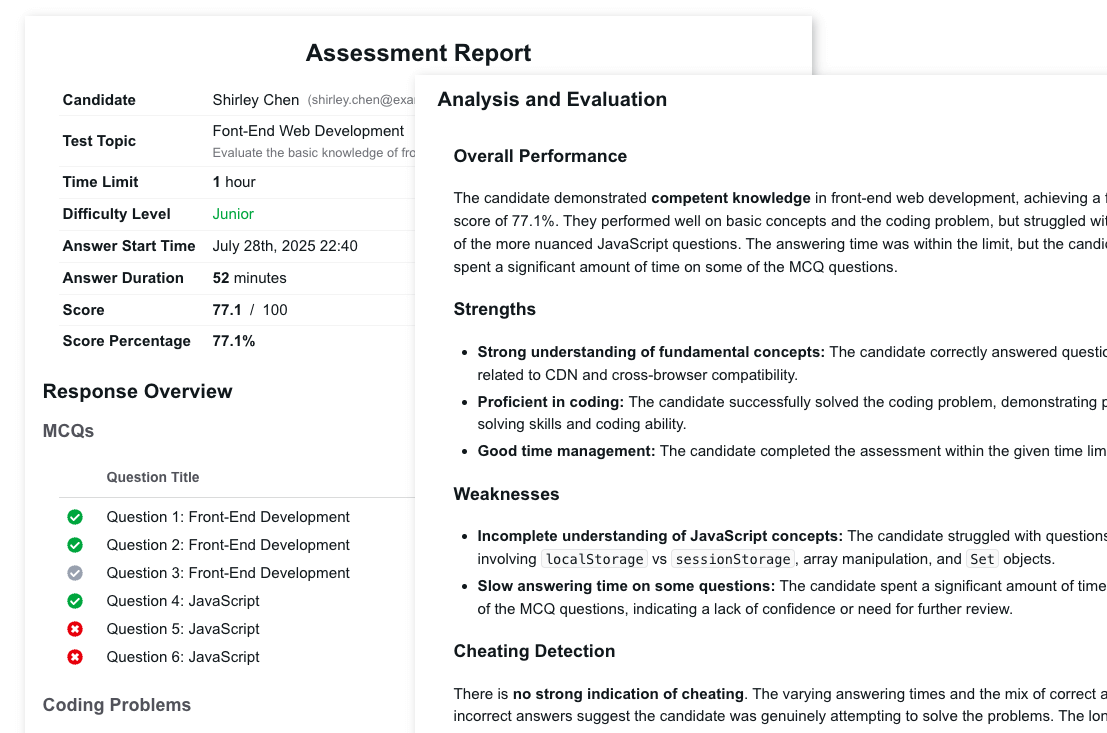Expand the MCQs section

[x=67, y=431]
